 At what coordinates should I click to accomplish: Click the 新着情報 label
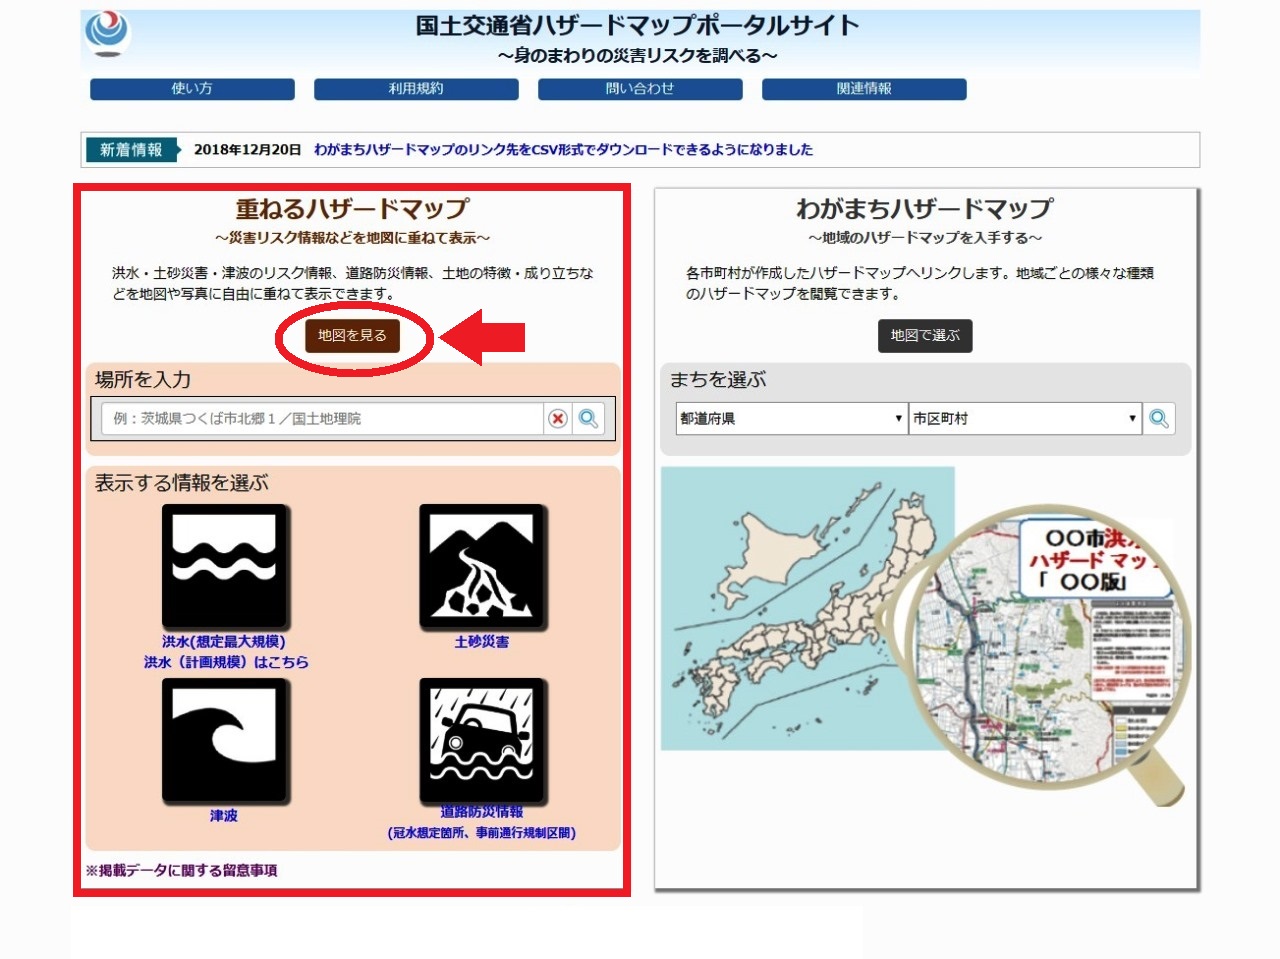click(x=131, y=150)
